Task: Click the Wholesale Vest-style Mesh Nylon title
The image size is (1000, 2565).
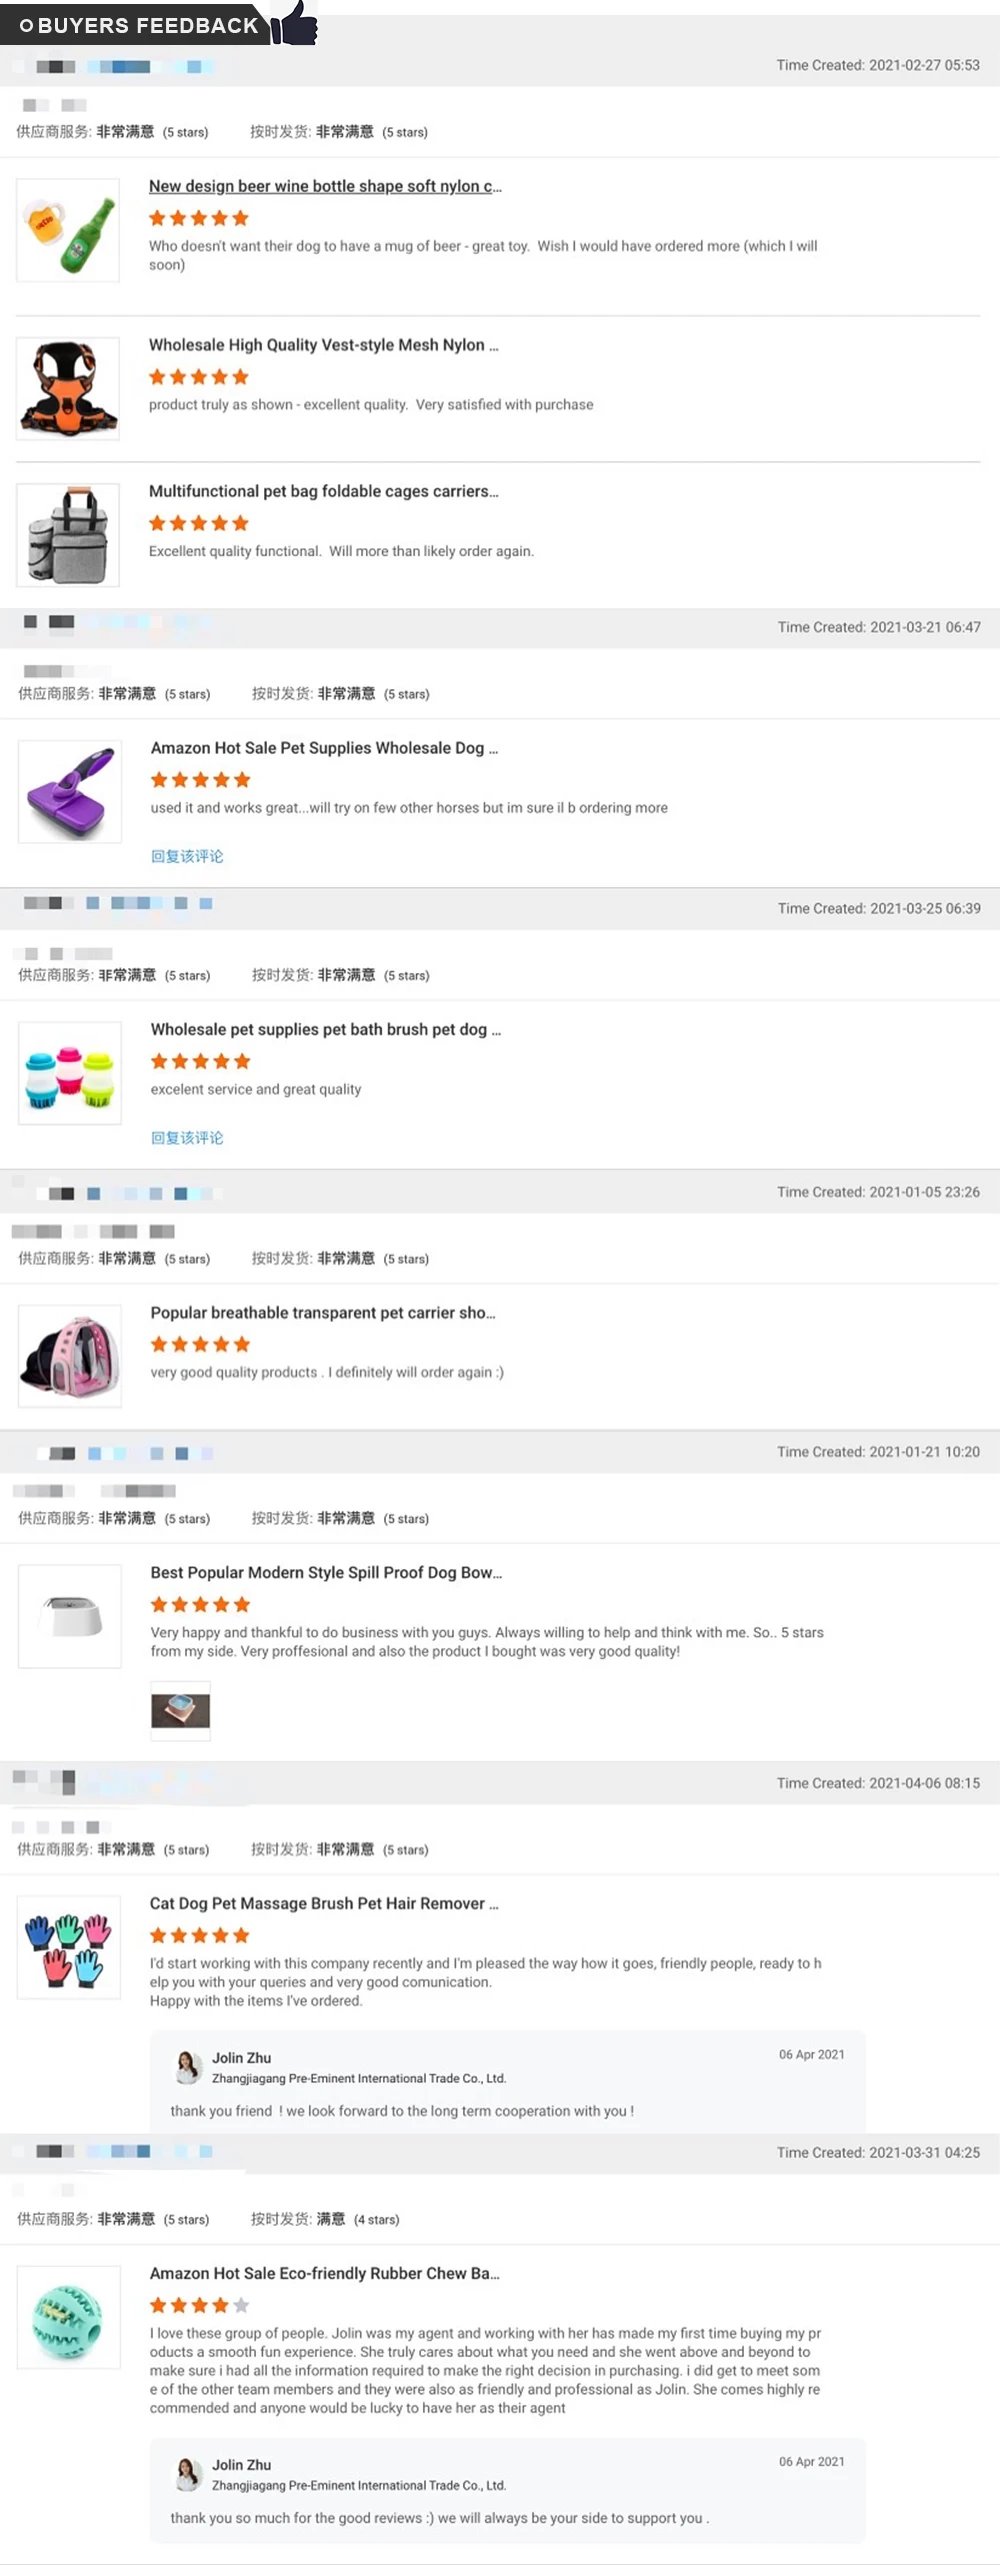Action: pyautogui.click(x=323, y=345)
